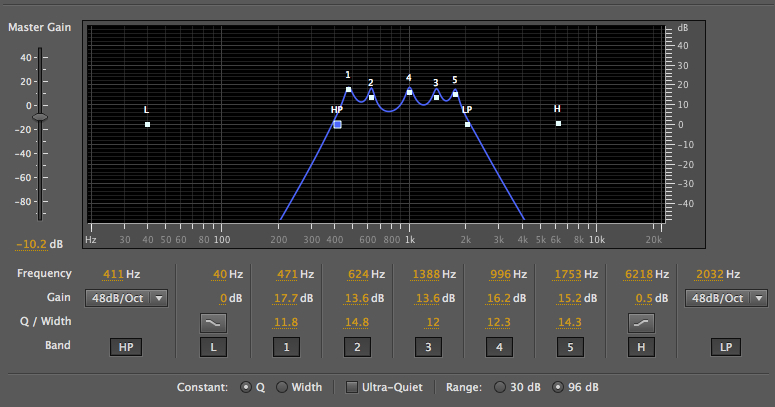The image size is (775, 407).
Task: Choose the 30 dB range option
Action: pyautogui.click(x=501, y=387)
